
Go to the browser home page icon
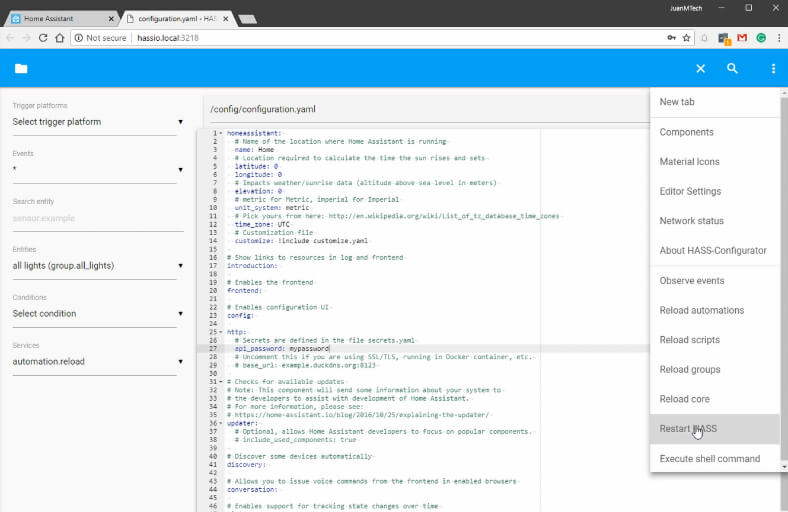(x=60, y=38)
